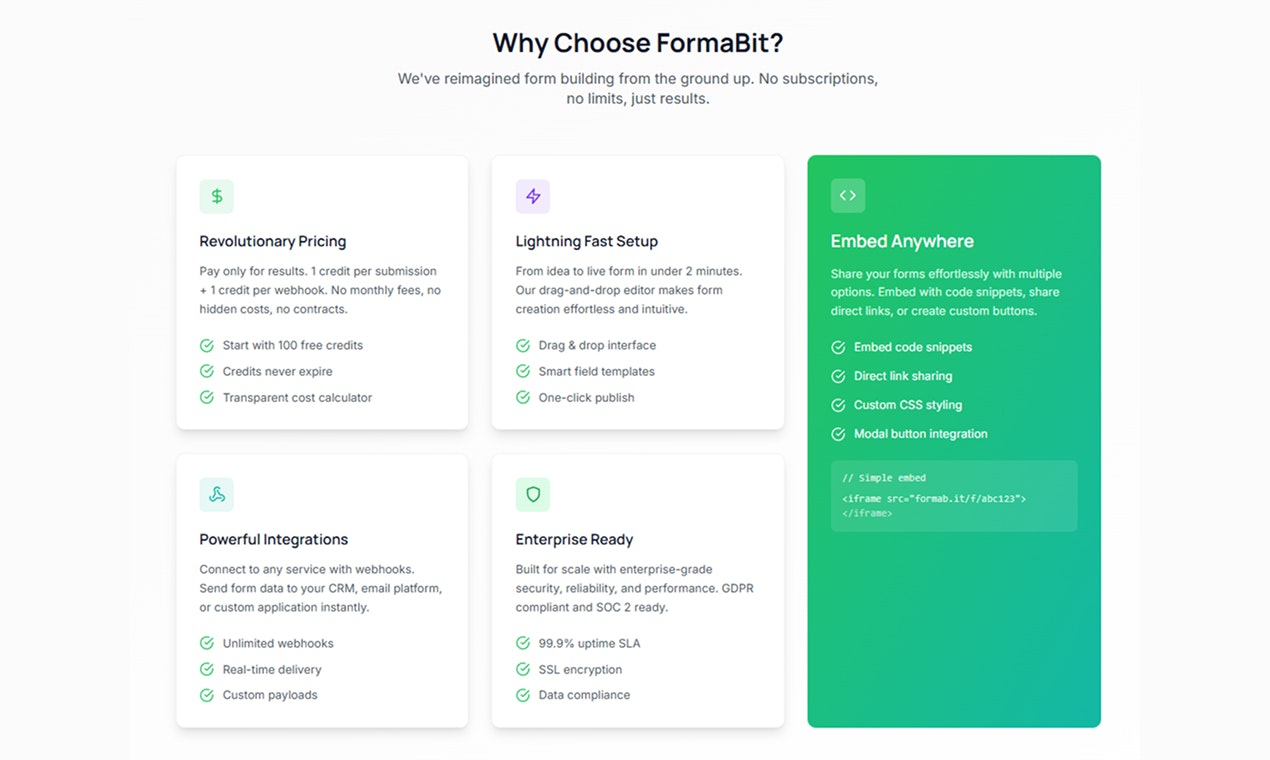Click the checkmark beside 99.9% uptime SLA
This screenshot has height=760, width=1270.
click(522, 643)
